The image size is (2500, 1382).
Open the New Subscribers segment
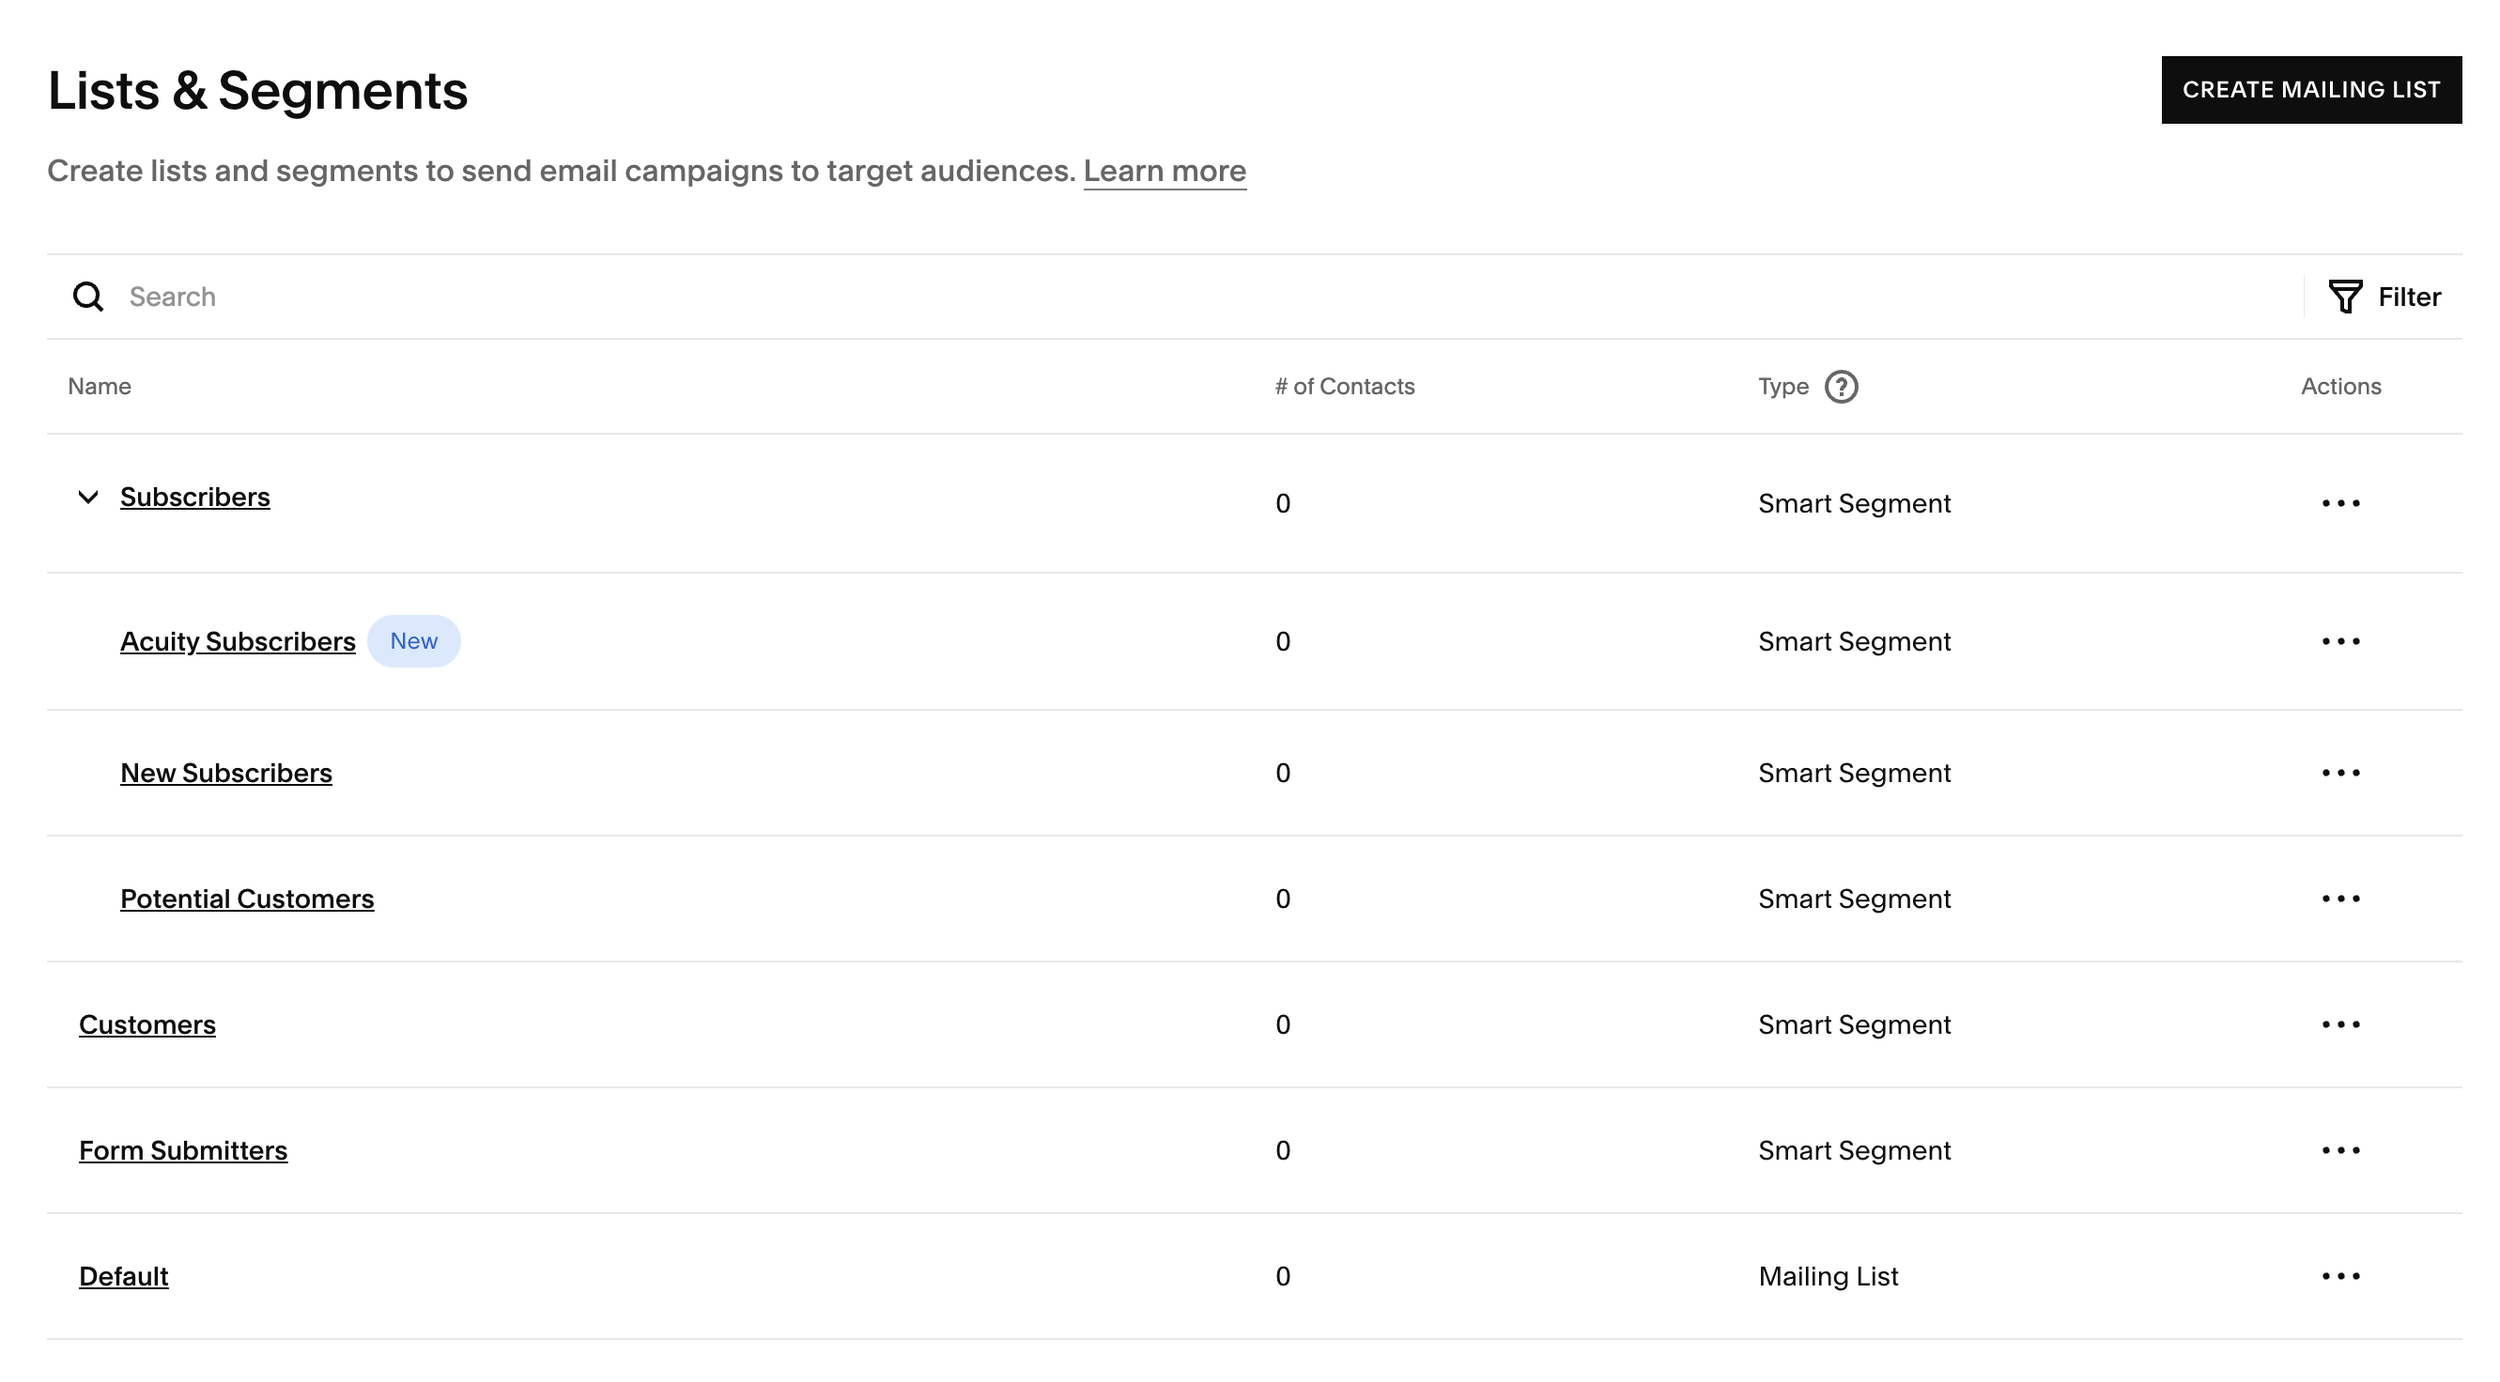(226, 772)
